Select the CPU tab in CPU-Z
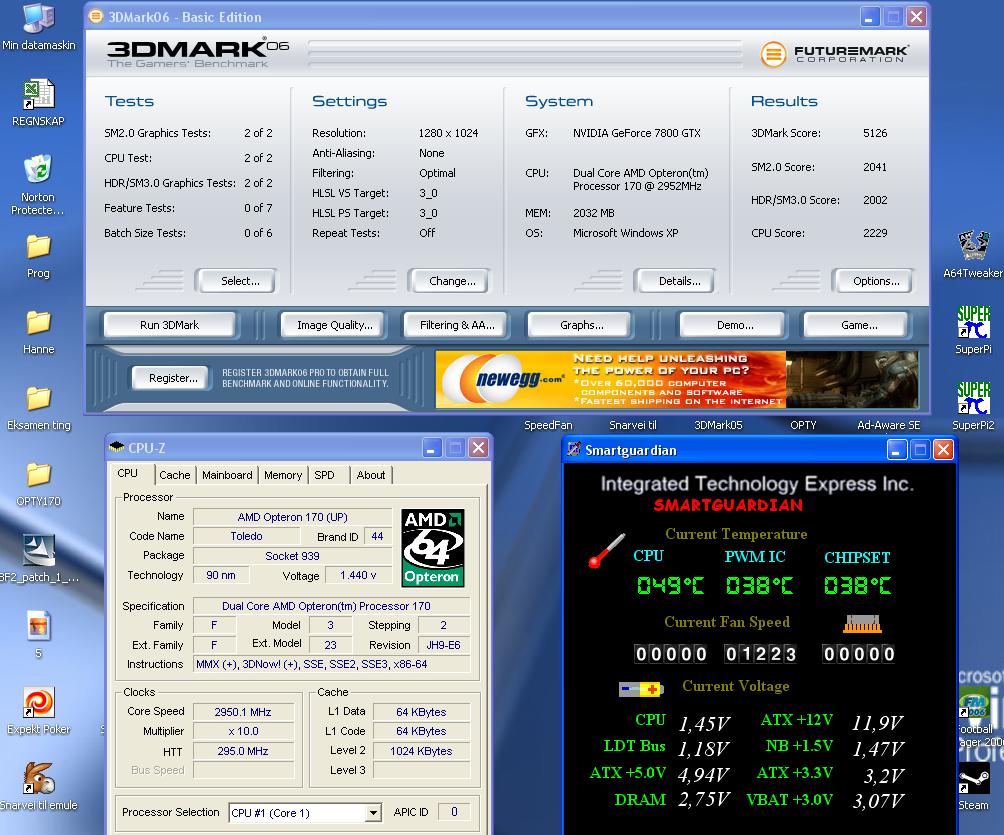The width and height of the screenshot is (1004, 835). pyautogui.click(x=127, y=473)
